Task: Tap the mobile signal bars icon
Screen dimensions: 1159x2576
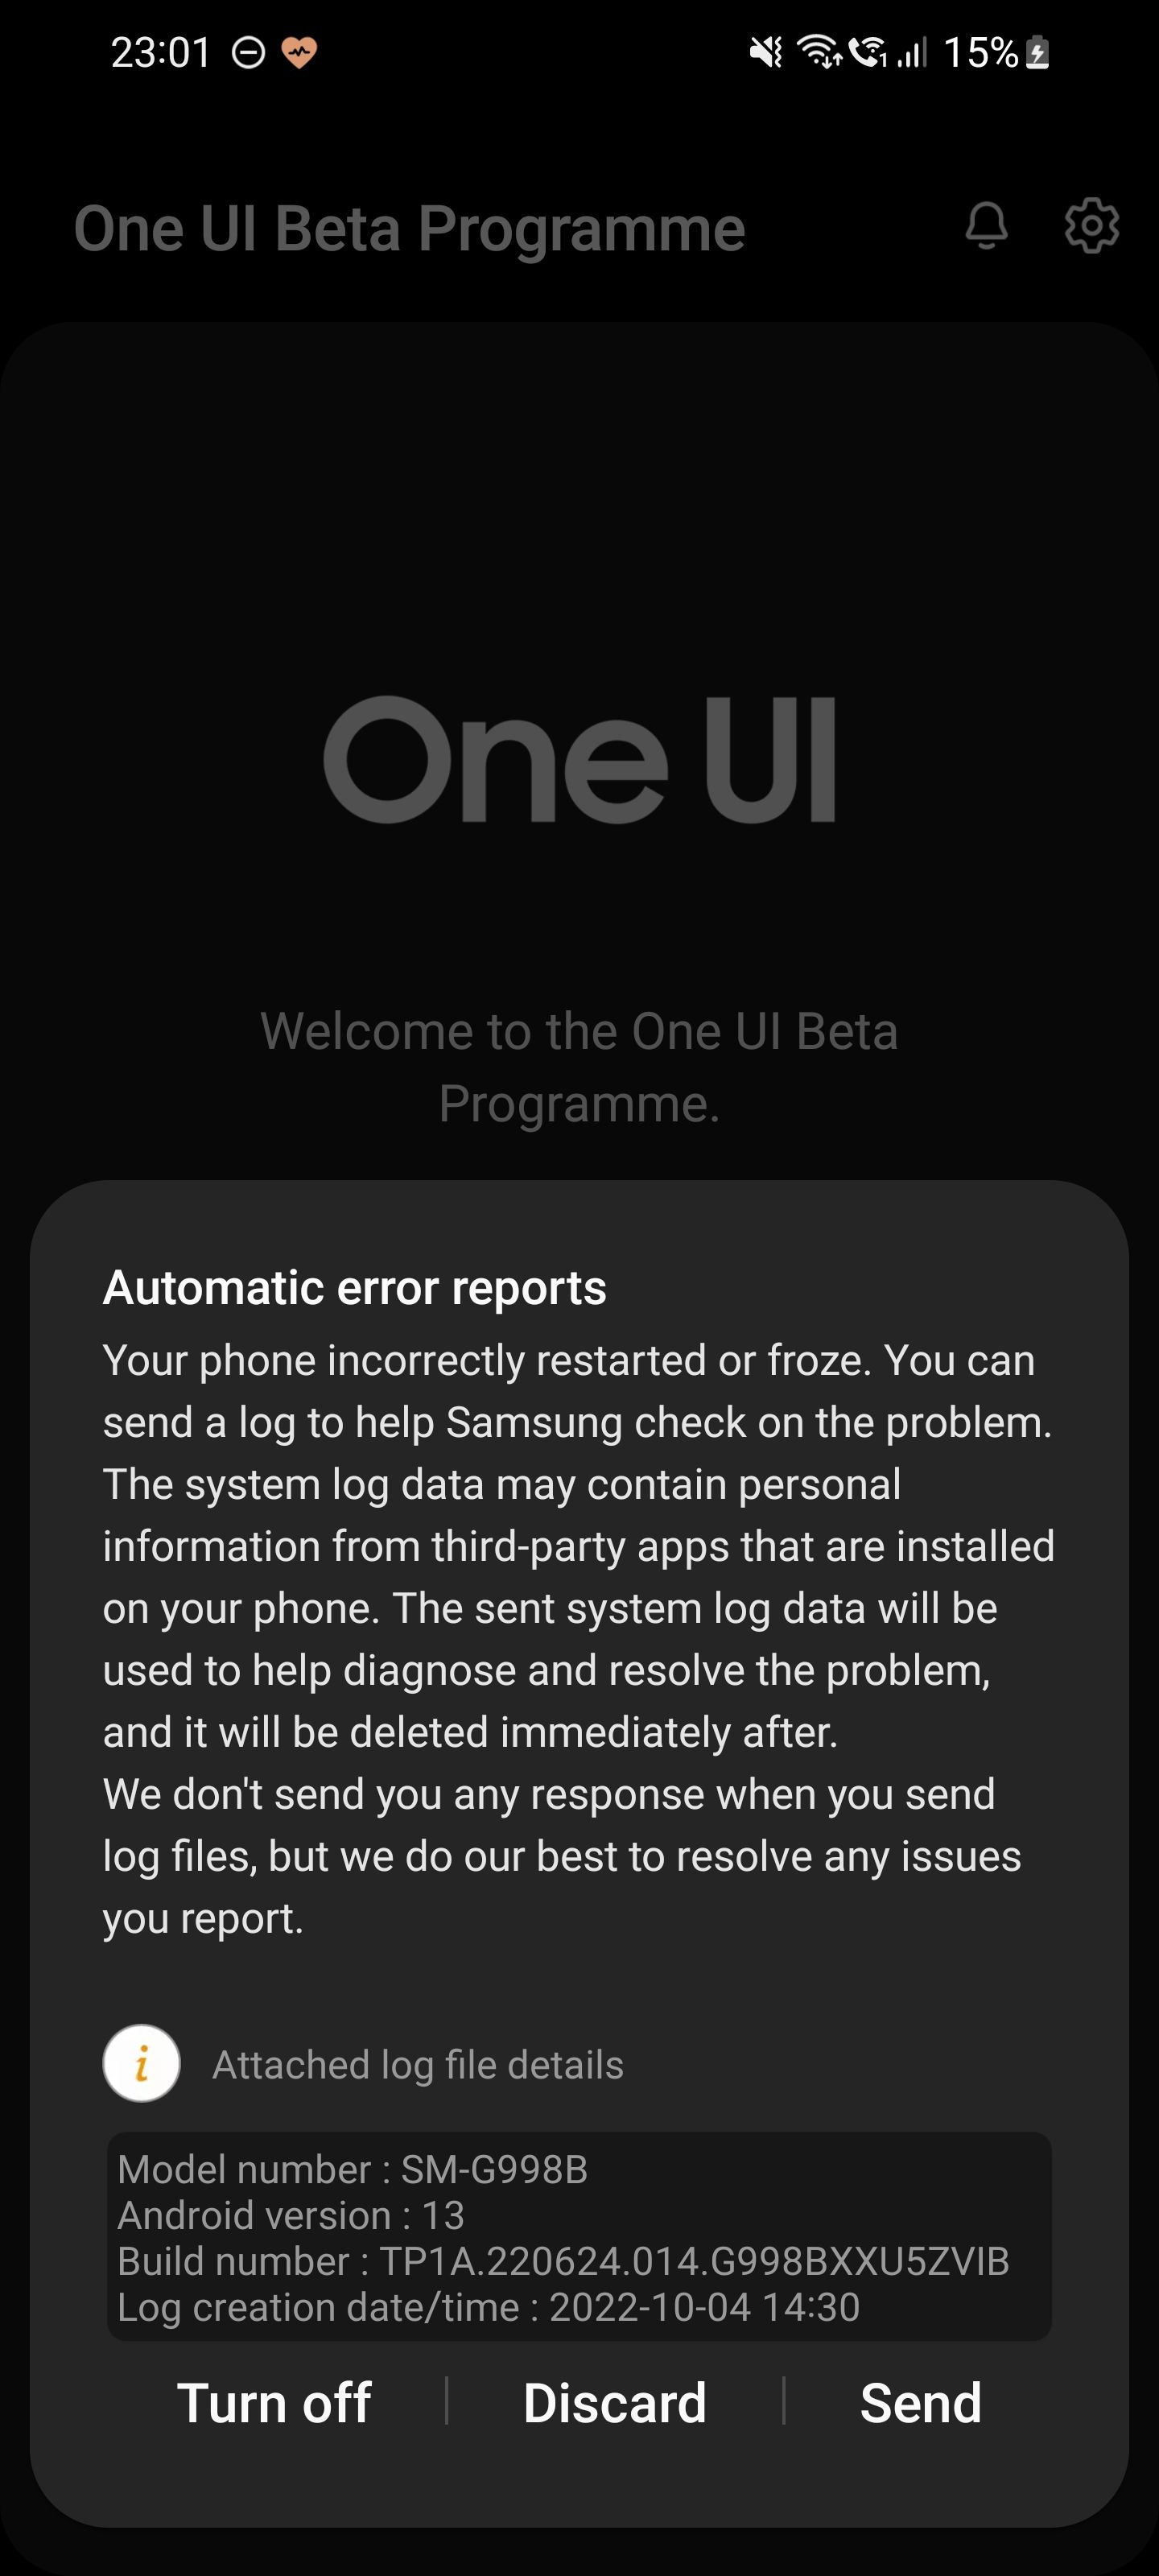Action: click(912, 52)
